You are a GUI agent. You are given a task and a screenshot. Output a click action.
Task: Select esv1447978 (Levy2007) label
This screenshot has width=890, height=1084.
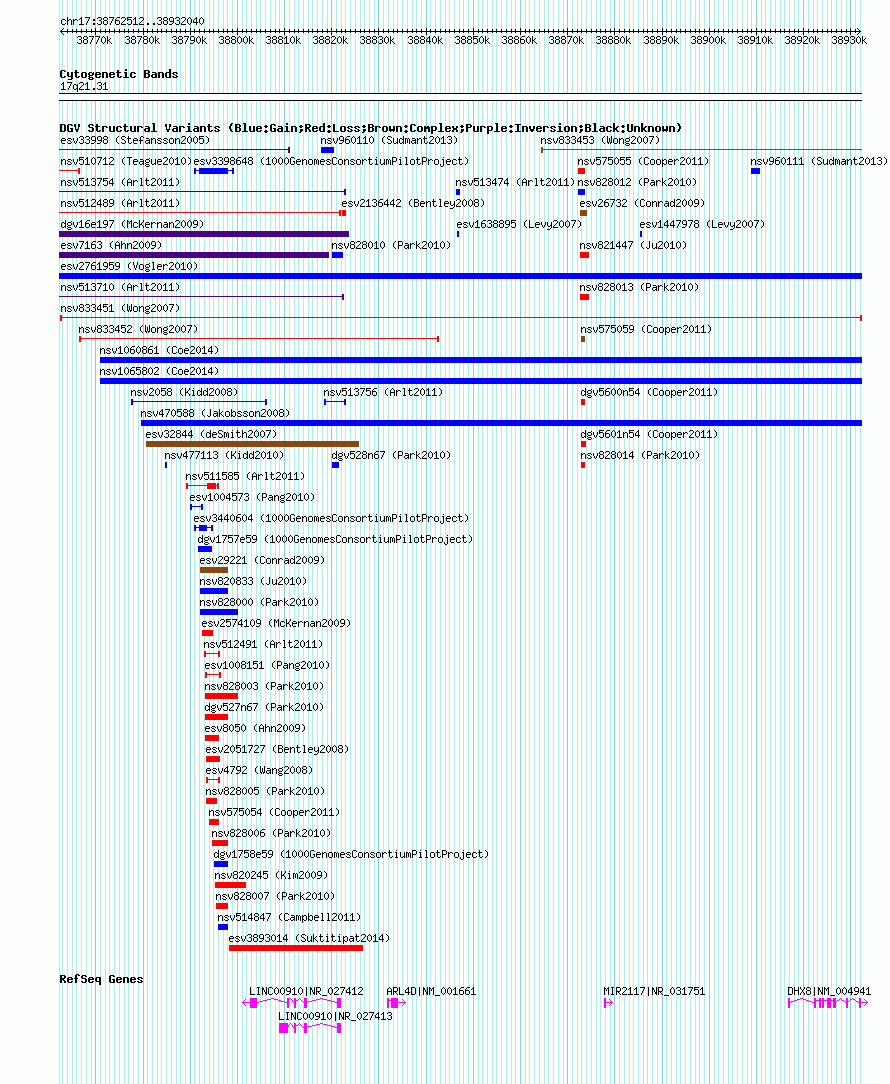click(702, 224)
